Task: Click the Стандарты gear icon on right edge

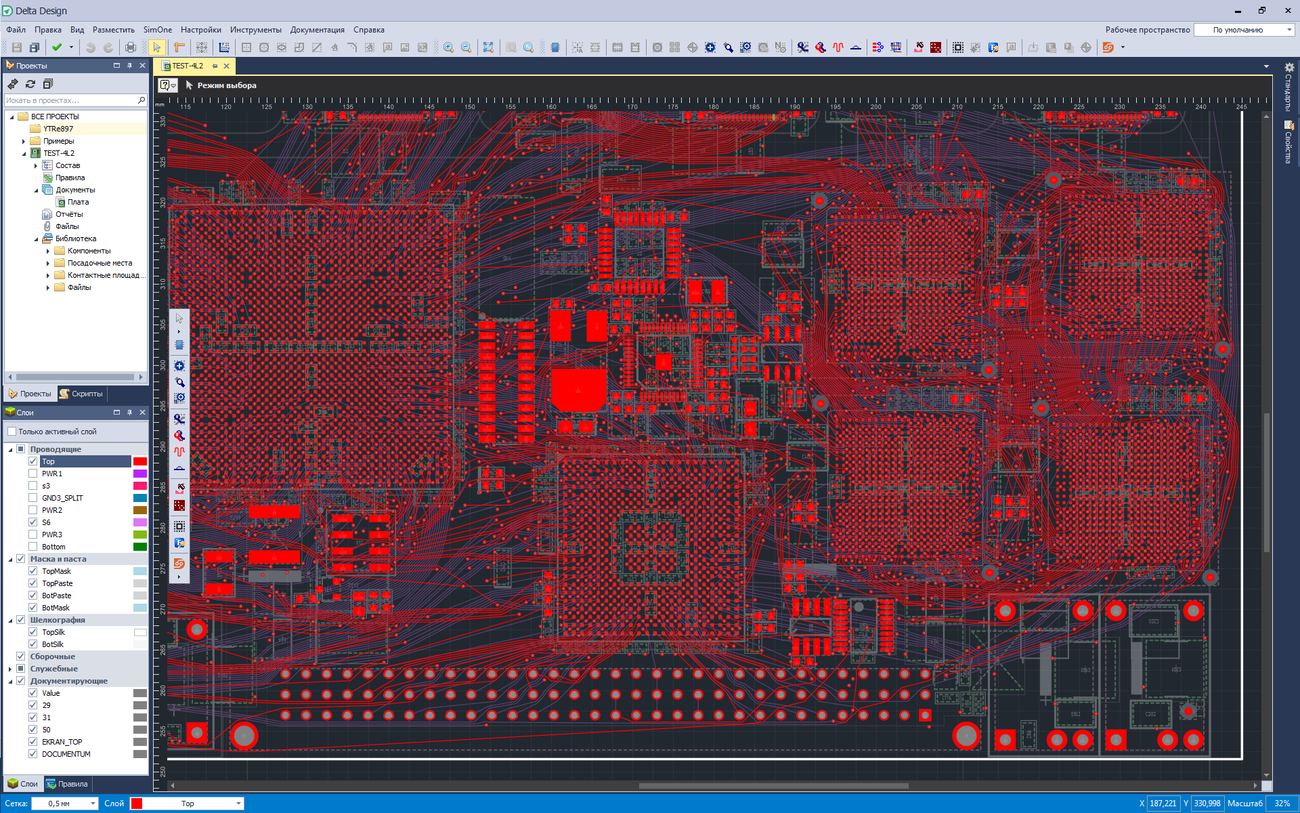Action: (1290, 68)
